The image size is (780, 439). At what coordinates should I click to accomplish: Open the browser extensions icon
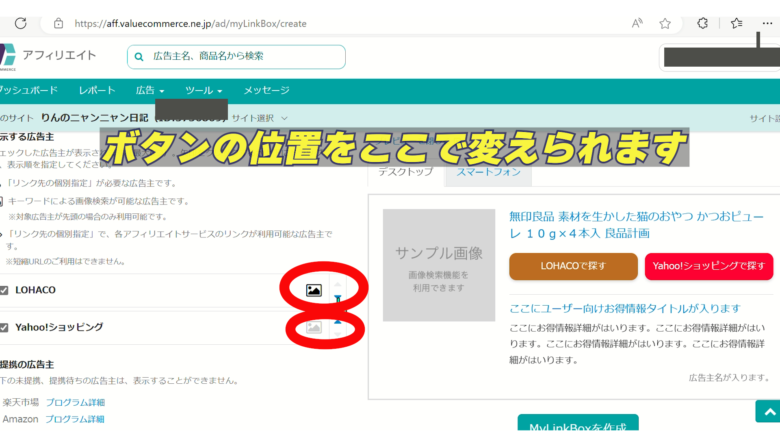coord(703,23)
